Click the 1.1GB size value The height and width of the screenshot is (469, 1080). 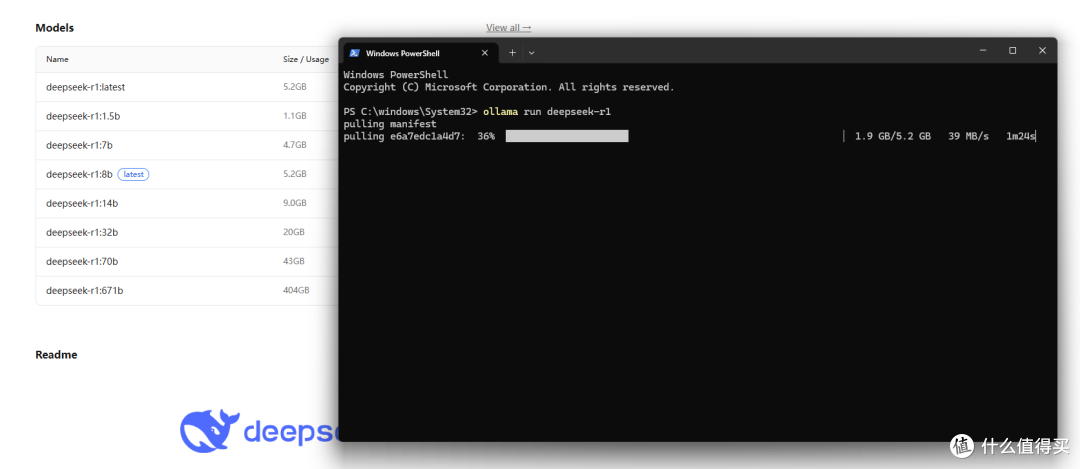tap(295, 116)
